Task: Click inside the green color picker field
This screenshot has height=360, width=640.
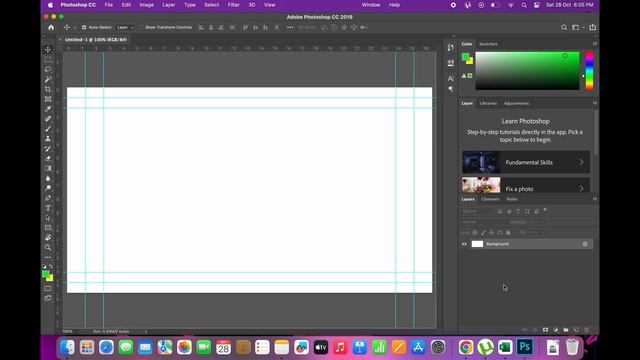Action: (x=527, y=71)
